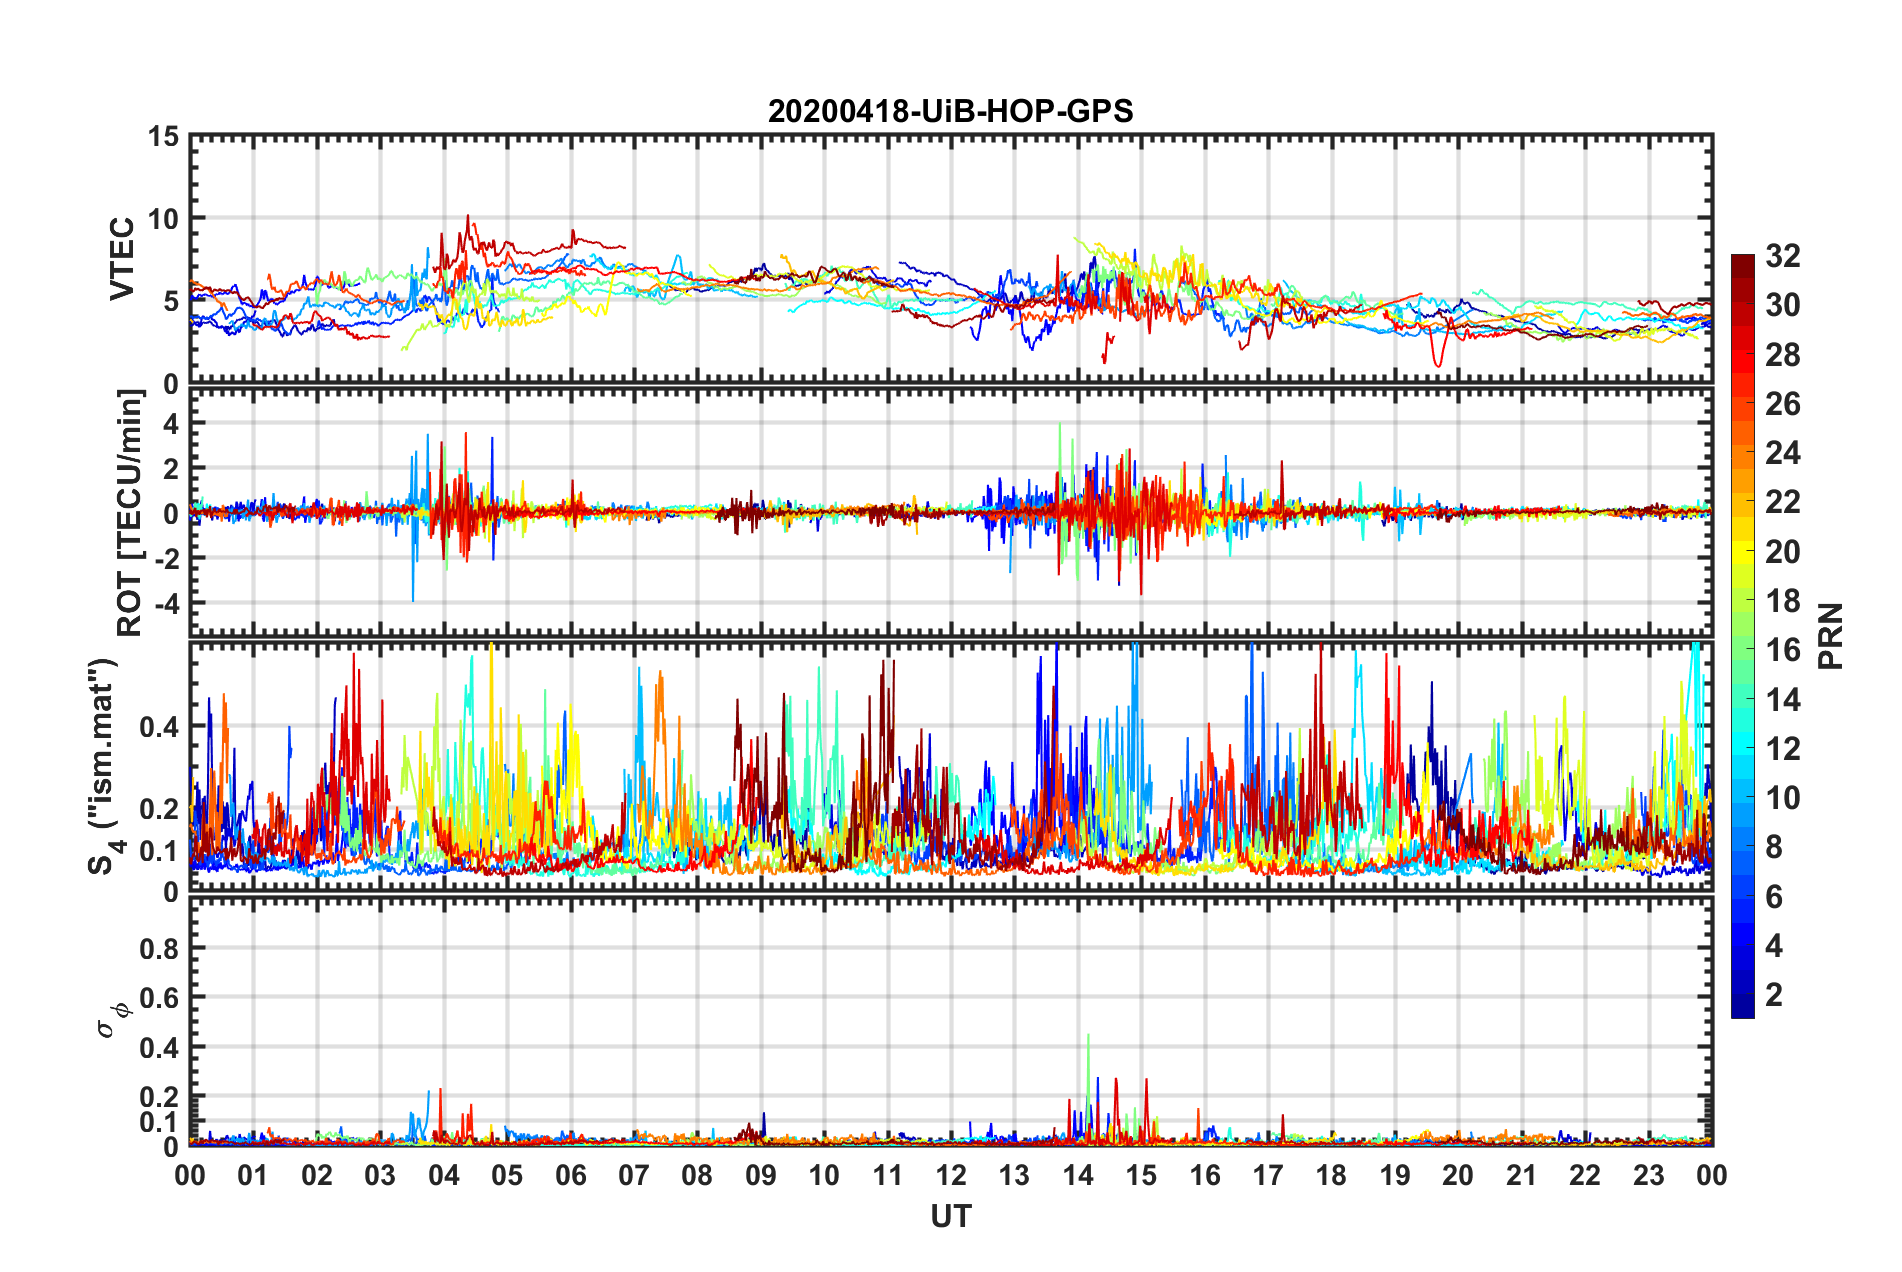Click the PRN colorbar label
1902x1272 pixels.
[x=1830, y=636]
